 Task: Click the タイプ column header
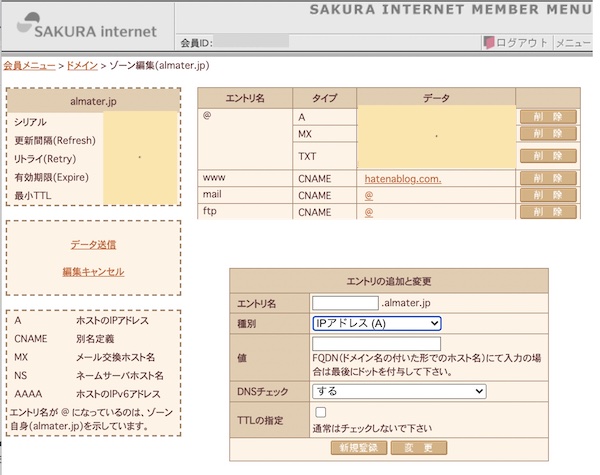[x=324, y=98]
